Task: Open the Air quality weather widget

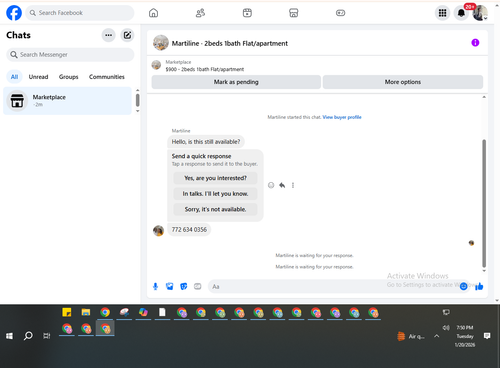Action: [411, 336]
